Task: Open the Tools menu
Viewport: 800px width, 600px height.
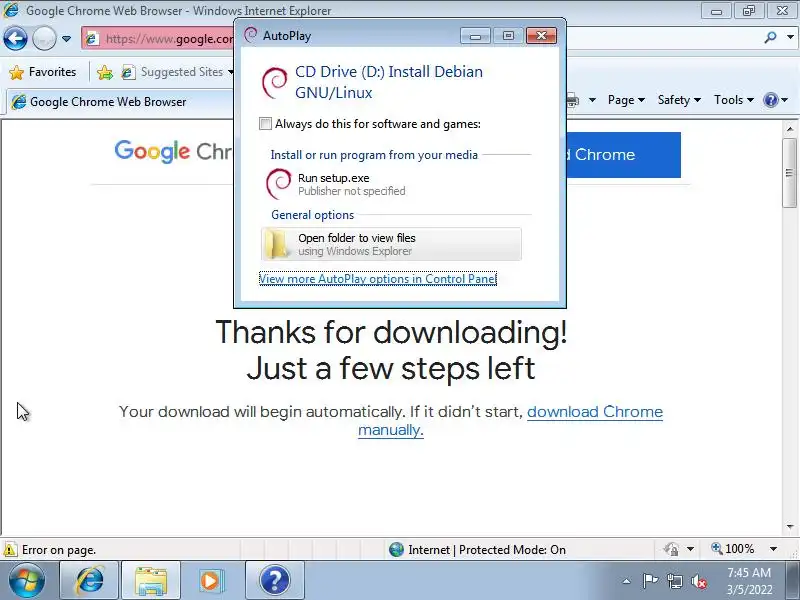Action: 734,100
